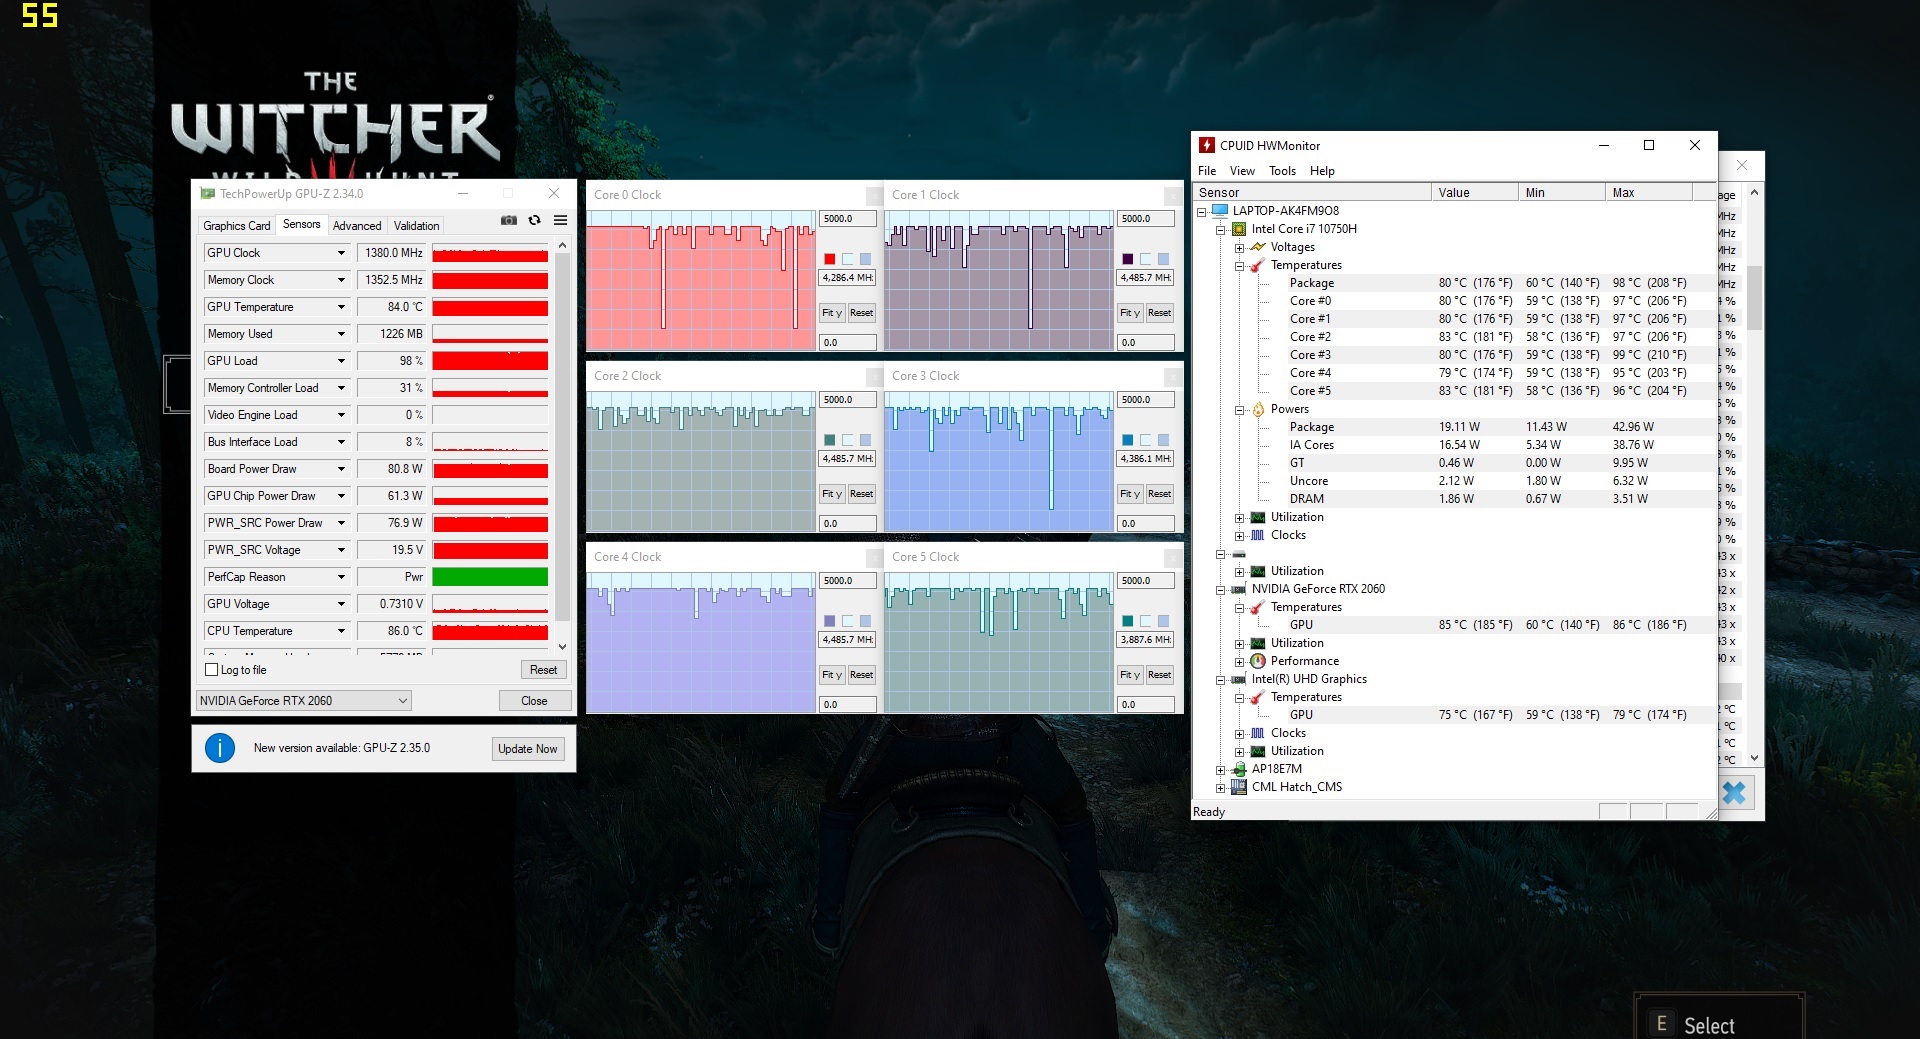Viewport: 1920px width, 1039px height.
Task: Click the GPU-Z Close button
Action: (x=534, y=701)
